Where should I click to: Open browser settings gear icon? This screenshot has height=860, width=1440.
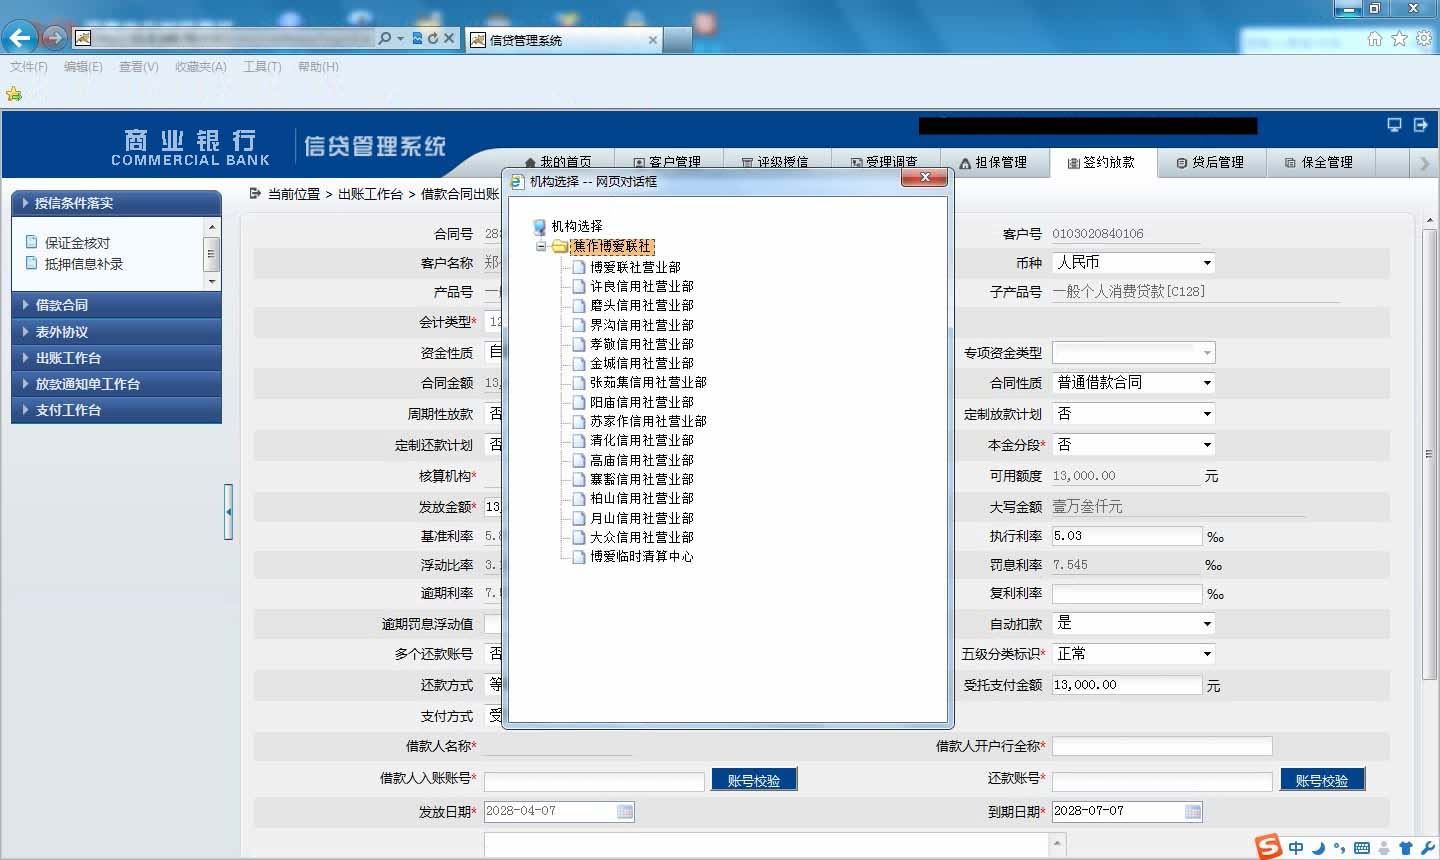point(1424,38)
